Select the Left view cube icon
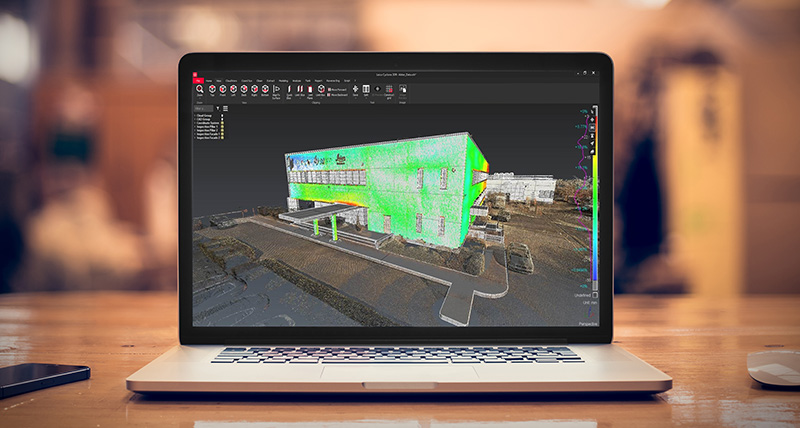 (x=233, y=90)
